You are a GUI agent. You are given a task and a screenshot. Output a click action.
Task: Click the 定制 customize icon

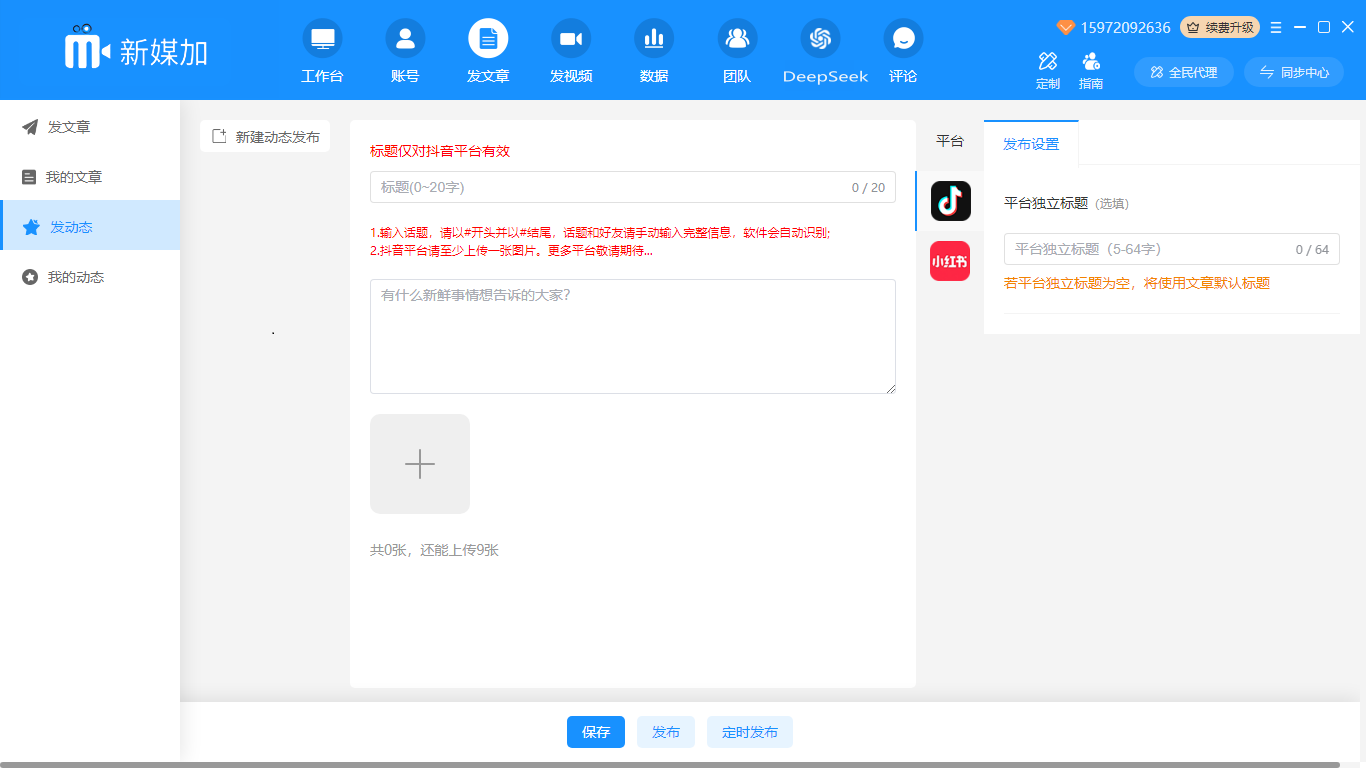coord(1048,62)
